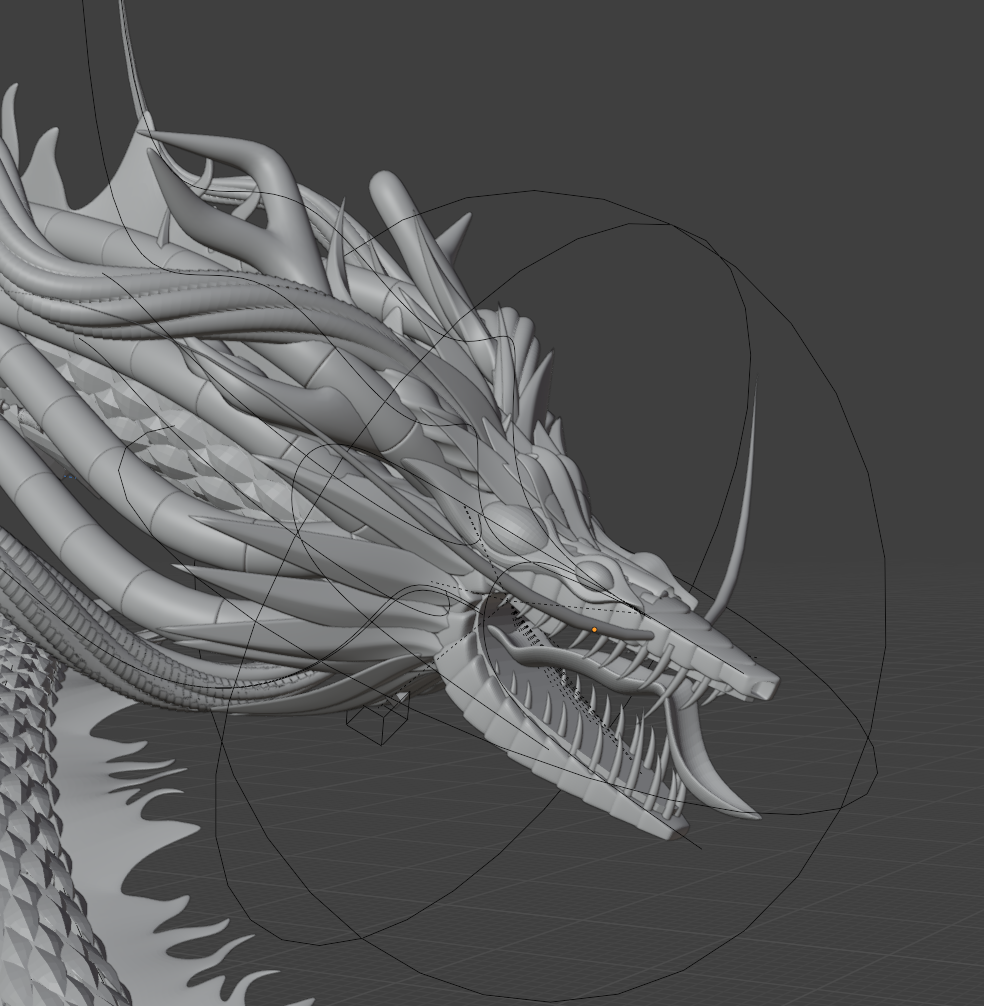Select the small wireframe cube empty
This screenshot has width=984, height=1006.
[378, 719]
